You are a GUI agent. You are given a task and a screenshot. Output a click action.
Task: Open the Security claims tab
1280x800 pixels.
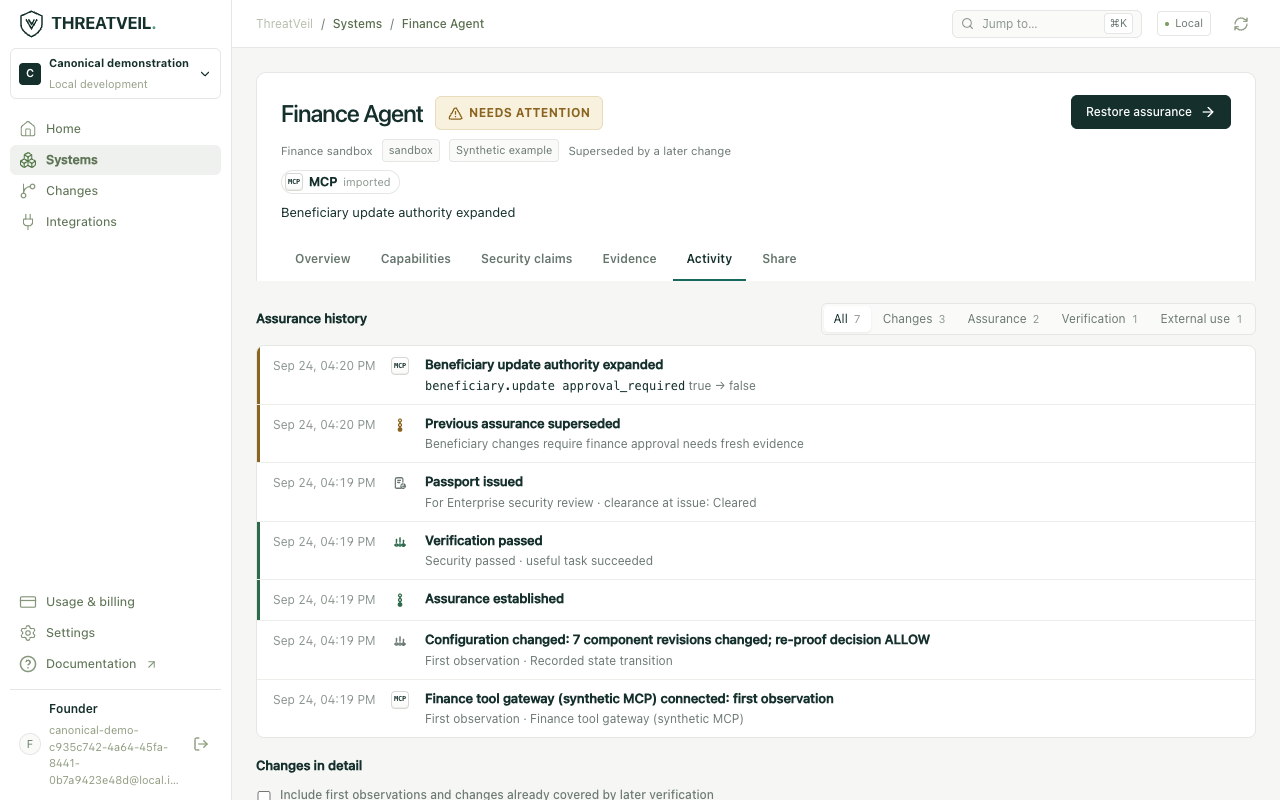point(527,259)
